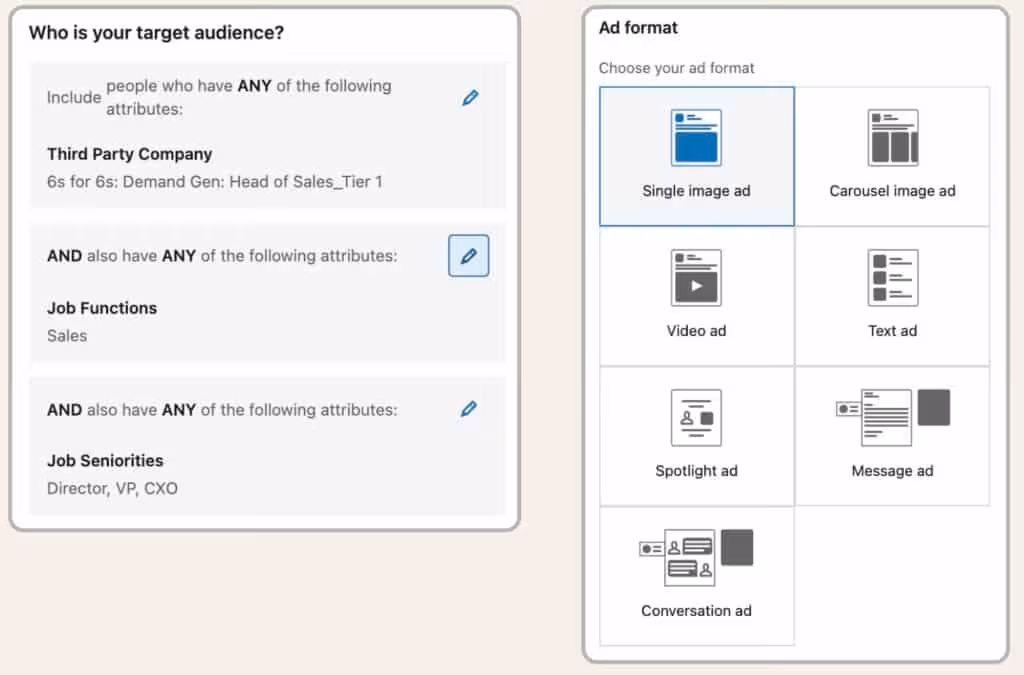Screen dimensions: 1024x675
Task: Click the 'Carousel image ad' label
Action: coord(893,191)
